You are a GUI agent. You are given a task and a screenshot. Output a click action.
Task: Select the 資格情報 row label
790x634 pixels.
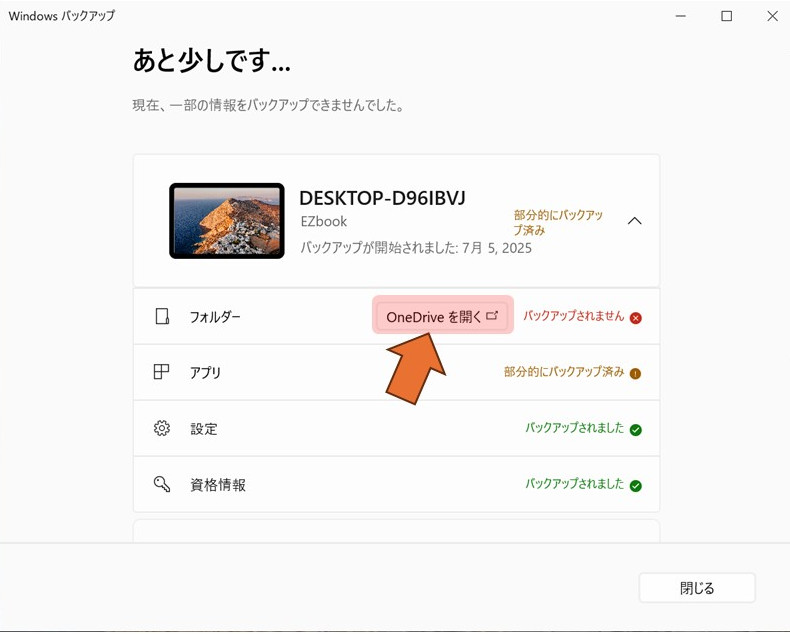(217, 485)
